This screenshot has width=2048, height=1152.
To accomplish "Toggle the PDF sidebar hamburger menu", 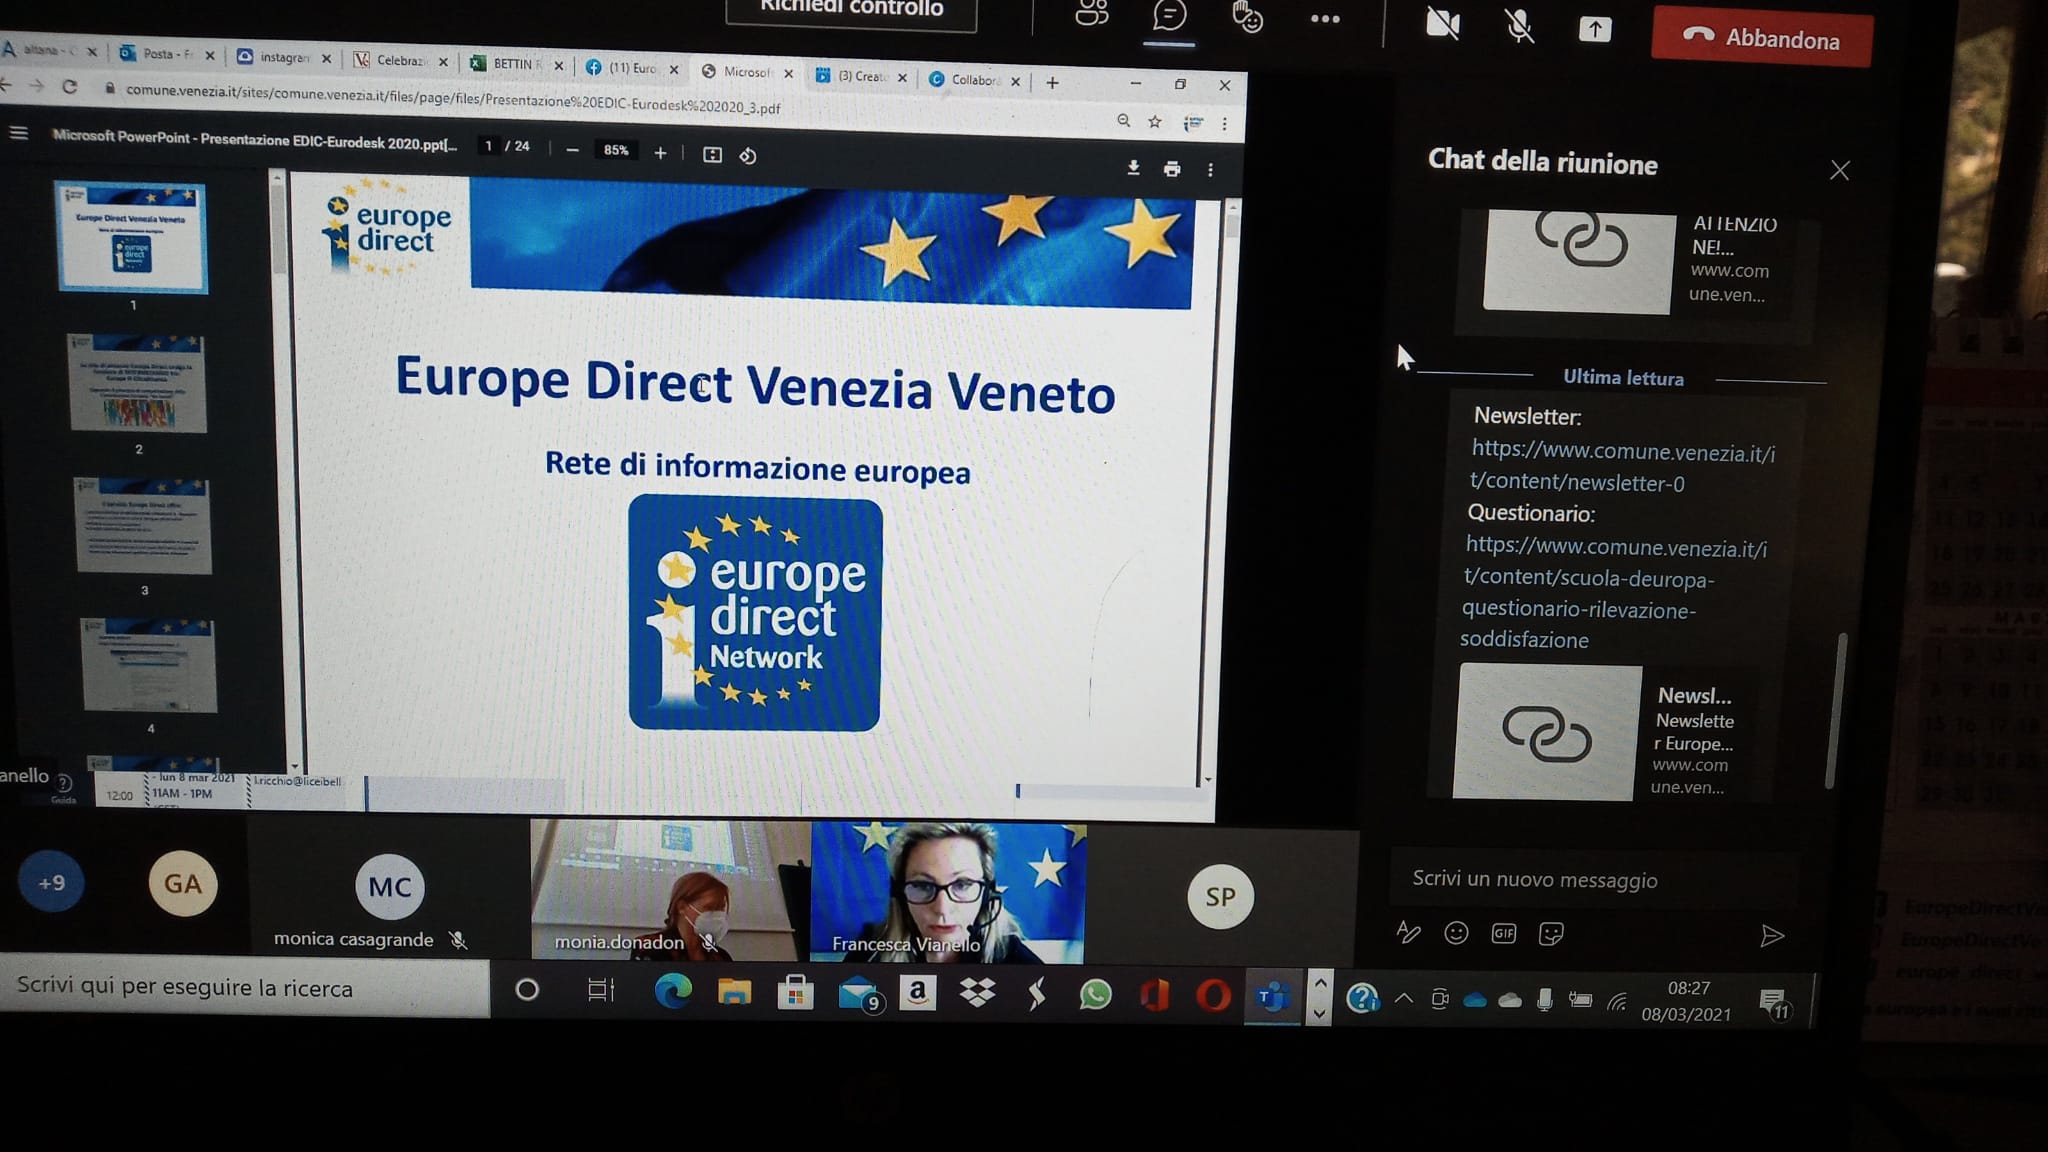I will pos(19,132).
